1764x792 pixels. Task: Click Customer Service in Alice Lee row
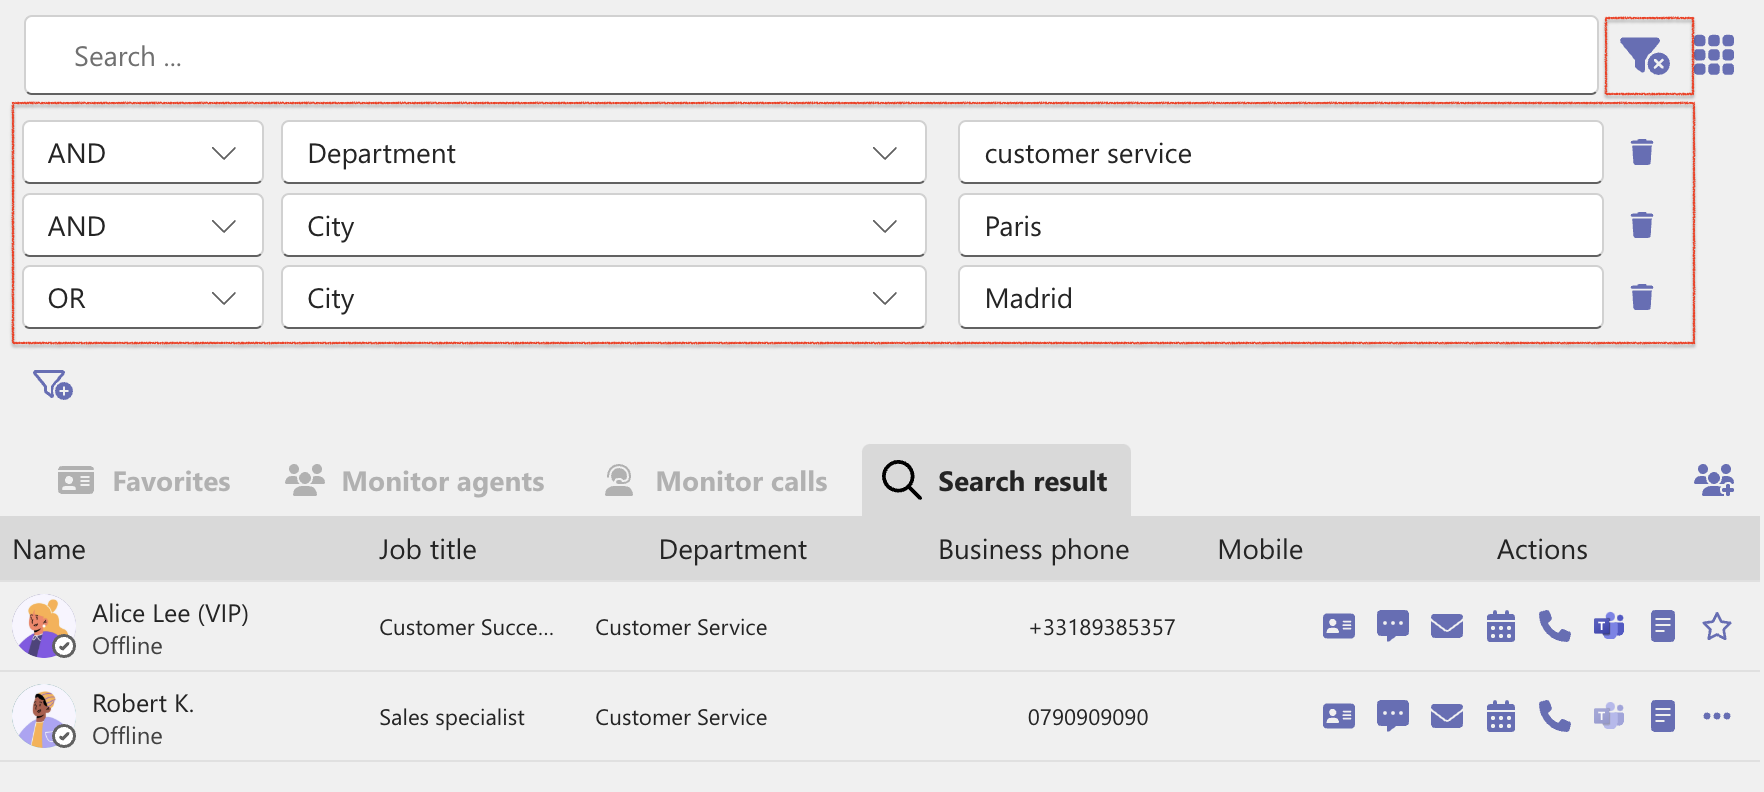[x=681, y=627]
